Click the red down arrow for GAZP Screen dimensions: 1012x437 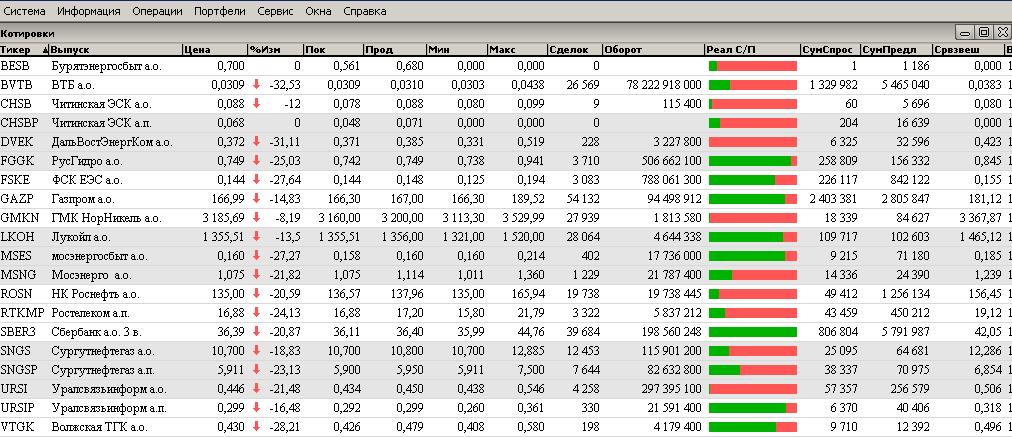click(x=256, y=199)
